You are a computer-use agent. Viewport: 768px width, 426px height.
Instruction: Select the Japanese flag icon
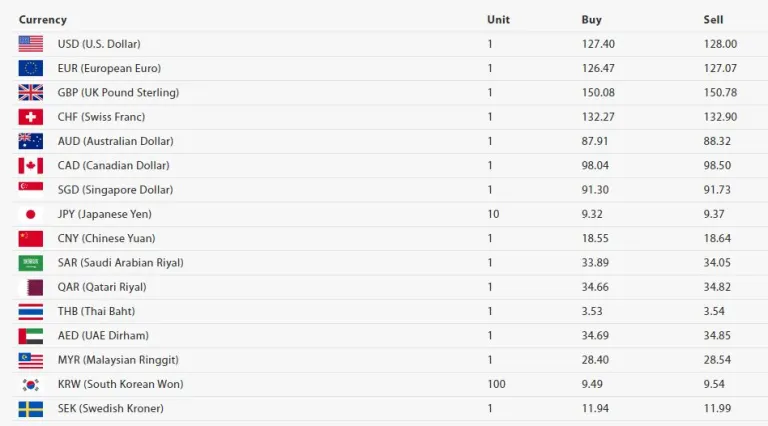tap(31, 214)
